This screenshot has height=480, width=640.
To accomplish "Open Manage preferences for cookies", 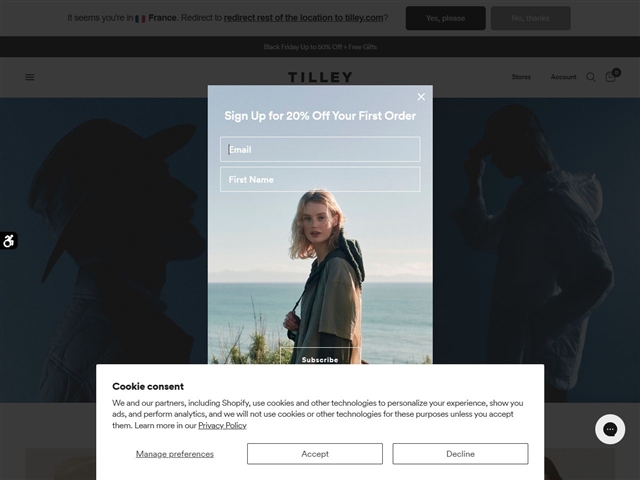I will (175, 454).
